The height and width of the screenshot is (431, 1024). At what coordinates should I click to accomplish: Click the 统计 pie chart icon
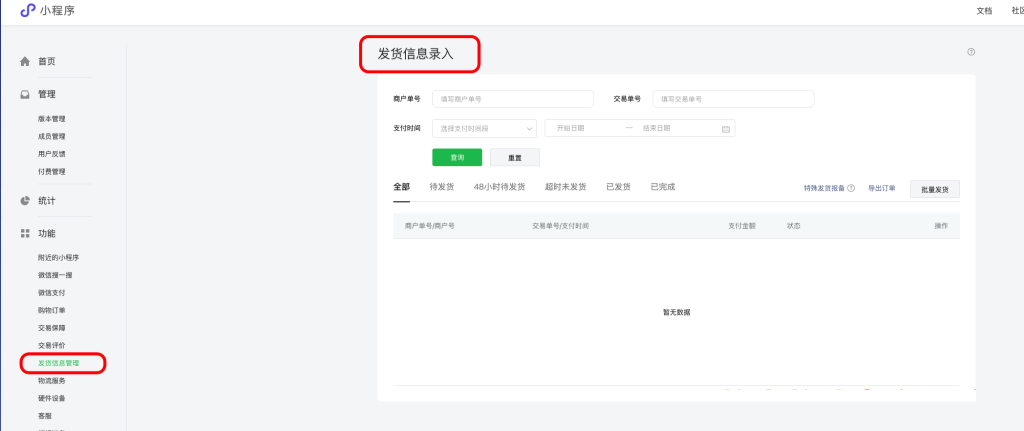pyautogui.click(x=25, y=201)
